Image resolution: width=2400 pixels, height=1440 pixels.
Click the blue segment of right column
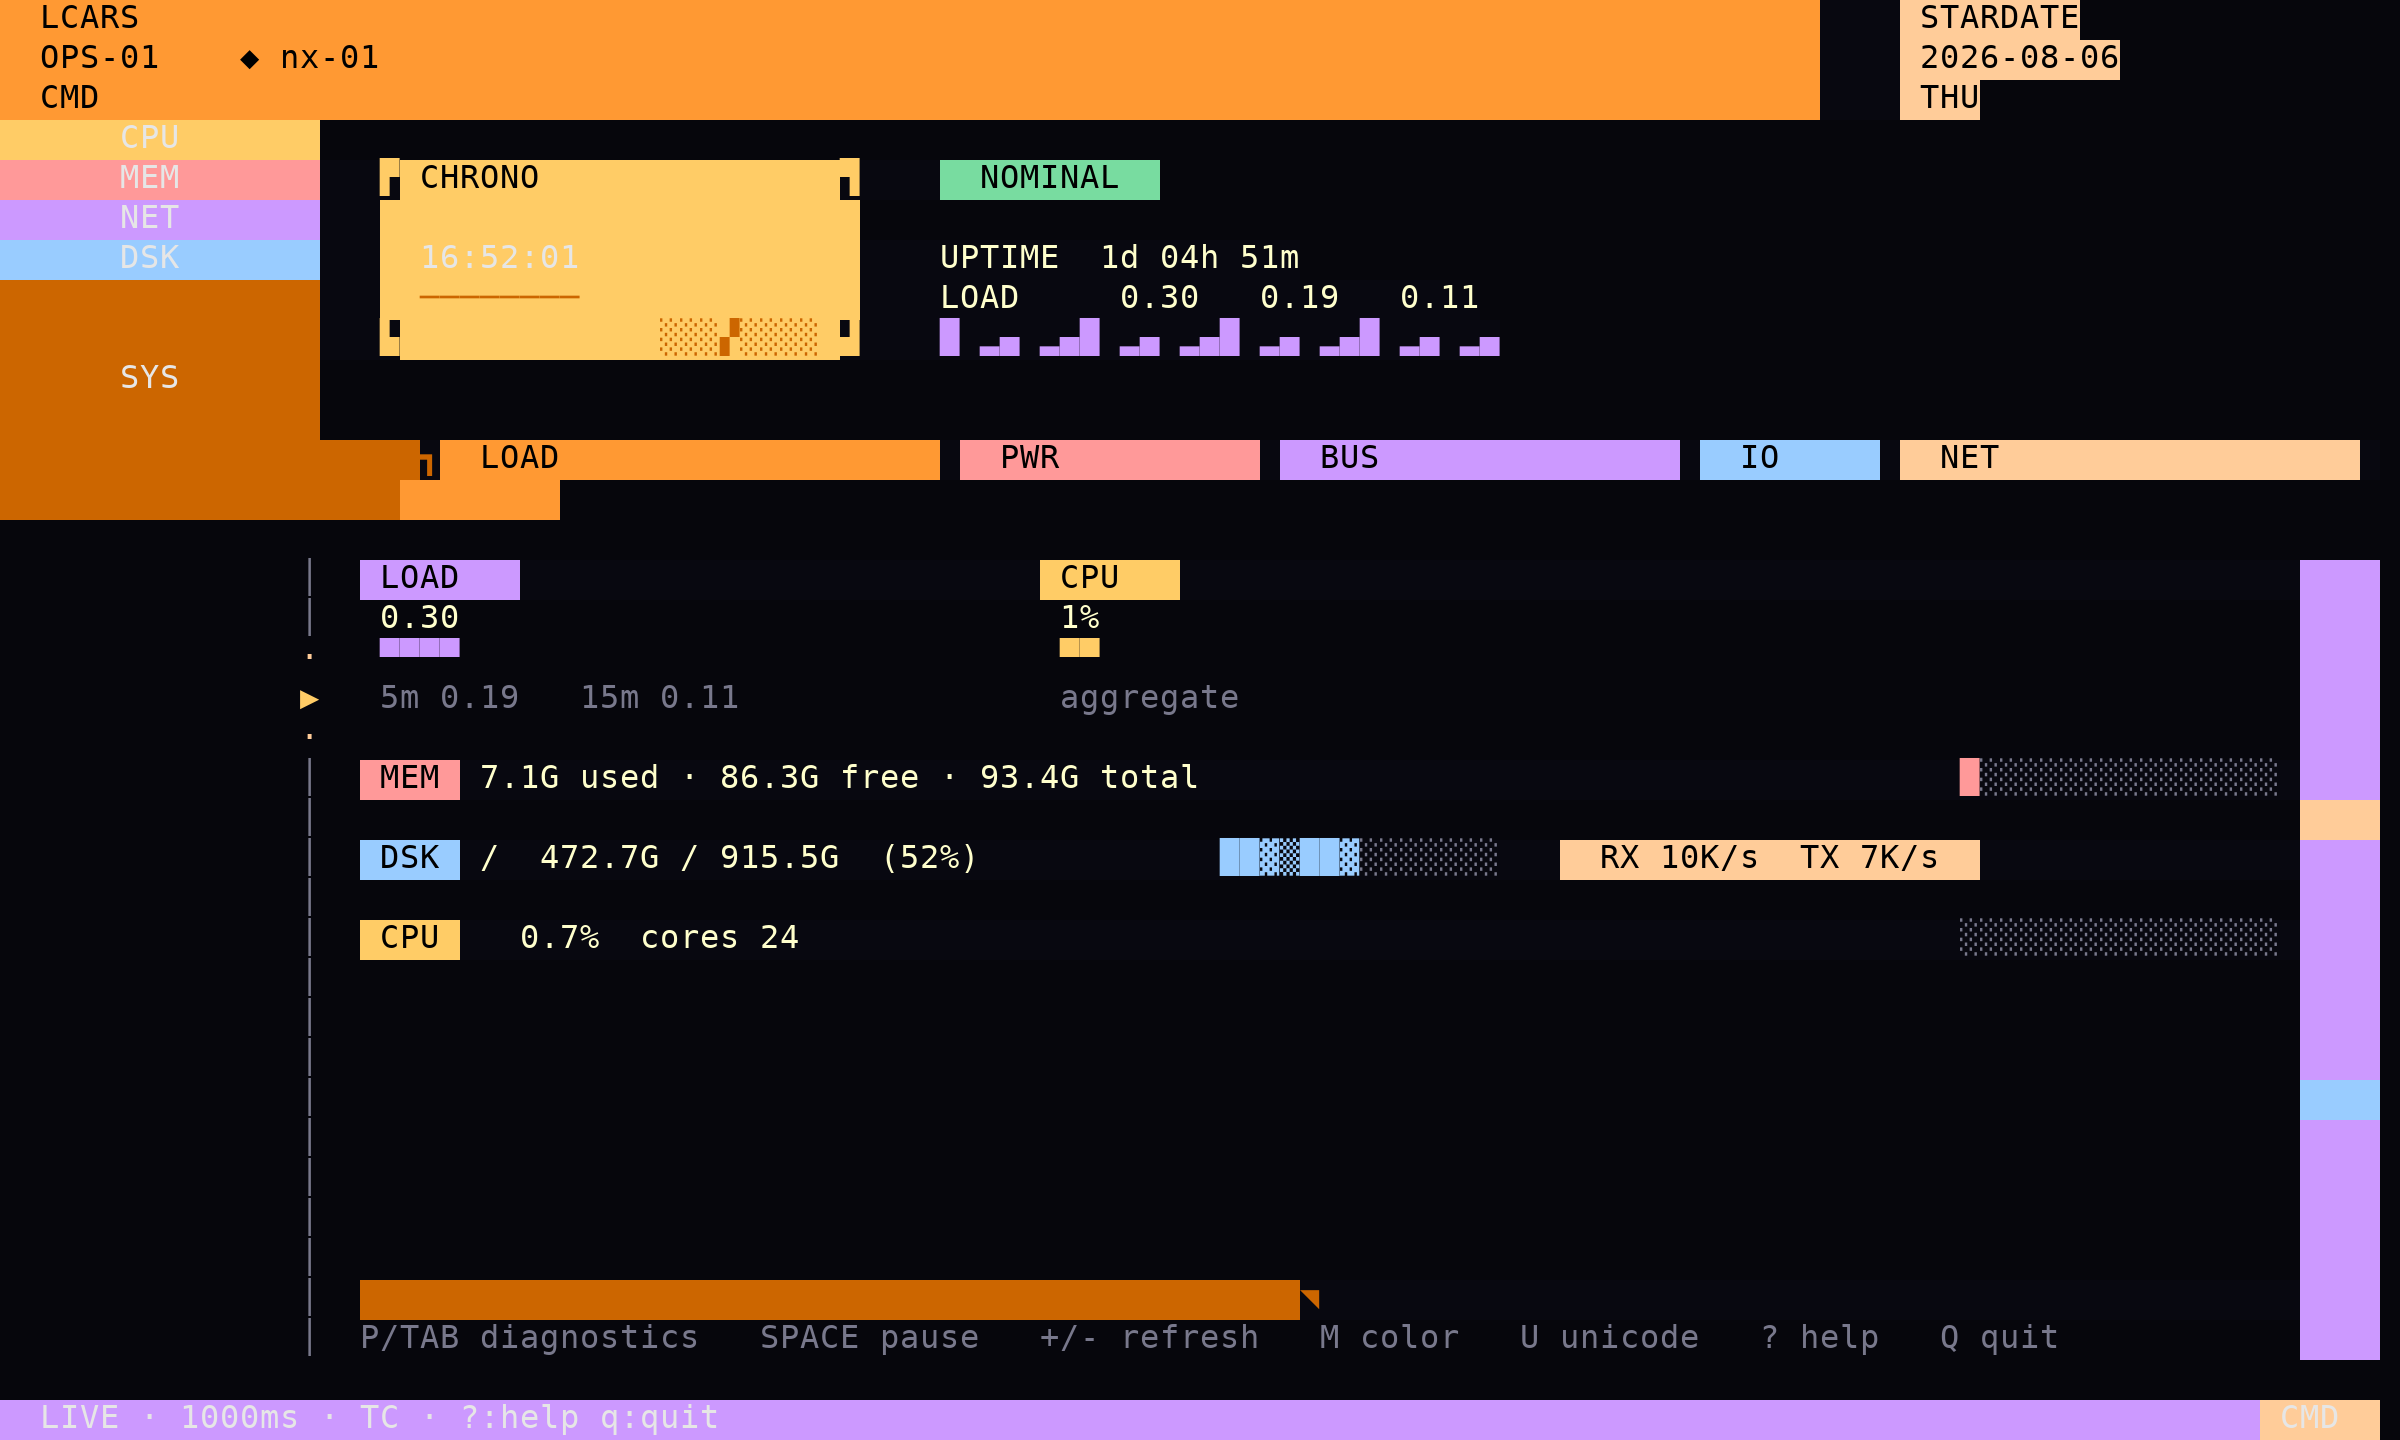[x=2340, y=1099]
